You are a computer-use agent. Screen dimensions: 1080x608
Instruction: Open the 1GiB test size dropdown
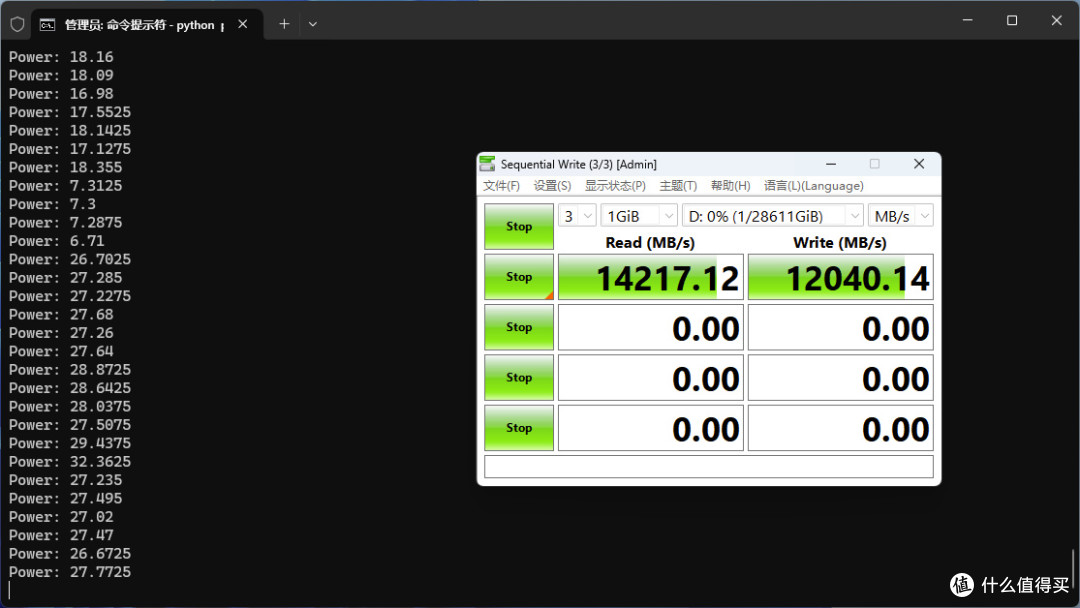coord(639,216)
